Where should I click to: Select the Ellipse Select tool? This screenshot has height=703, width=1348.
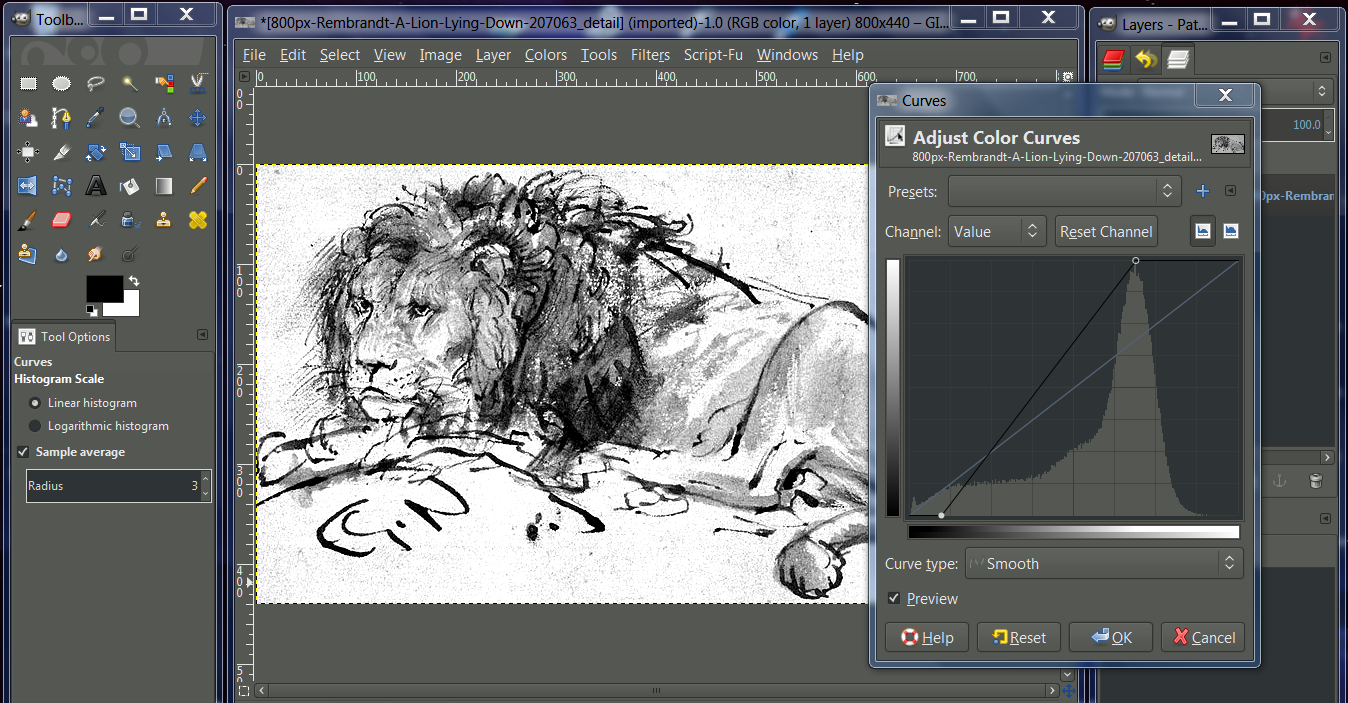coord(62,84)
